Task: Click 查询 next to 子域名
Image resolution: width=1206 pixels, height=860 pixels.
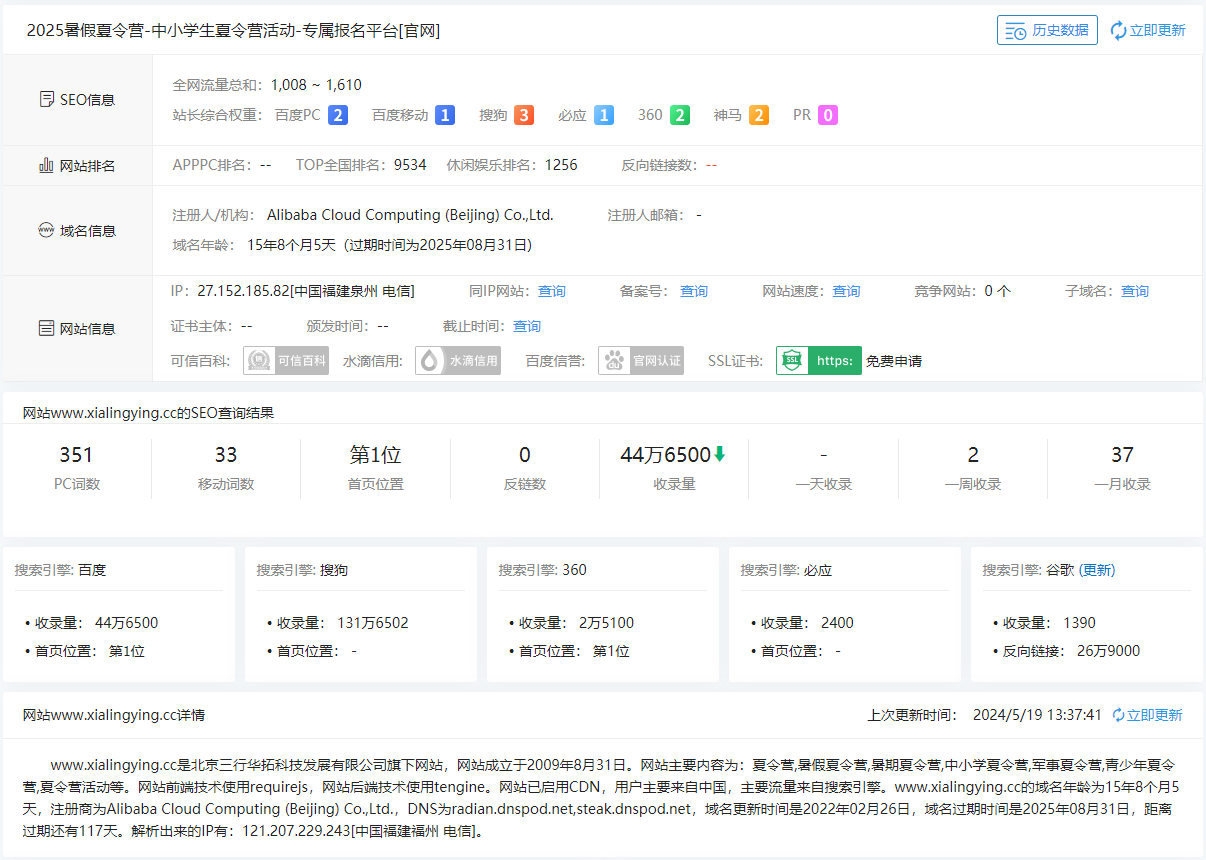Action: (x=1135, y=291)
